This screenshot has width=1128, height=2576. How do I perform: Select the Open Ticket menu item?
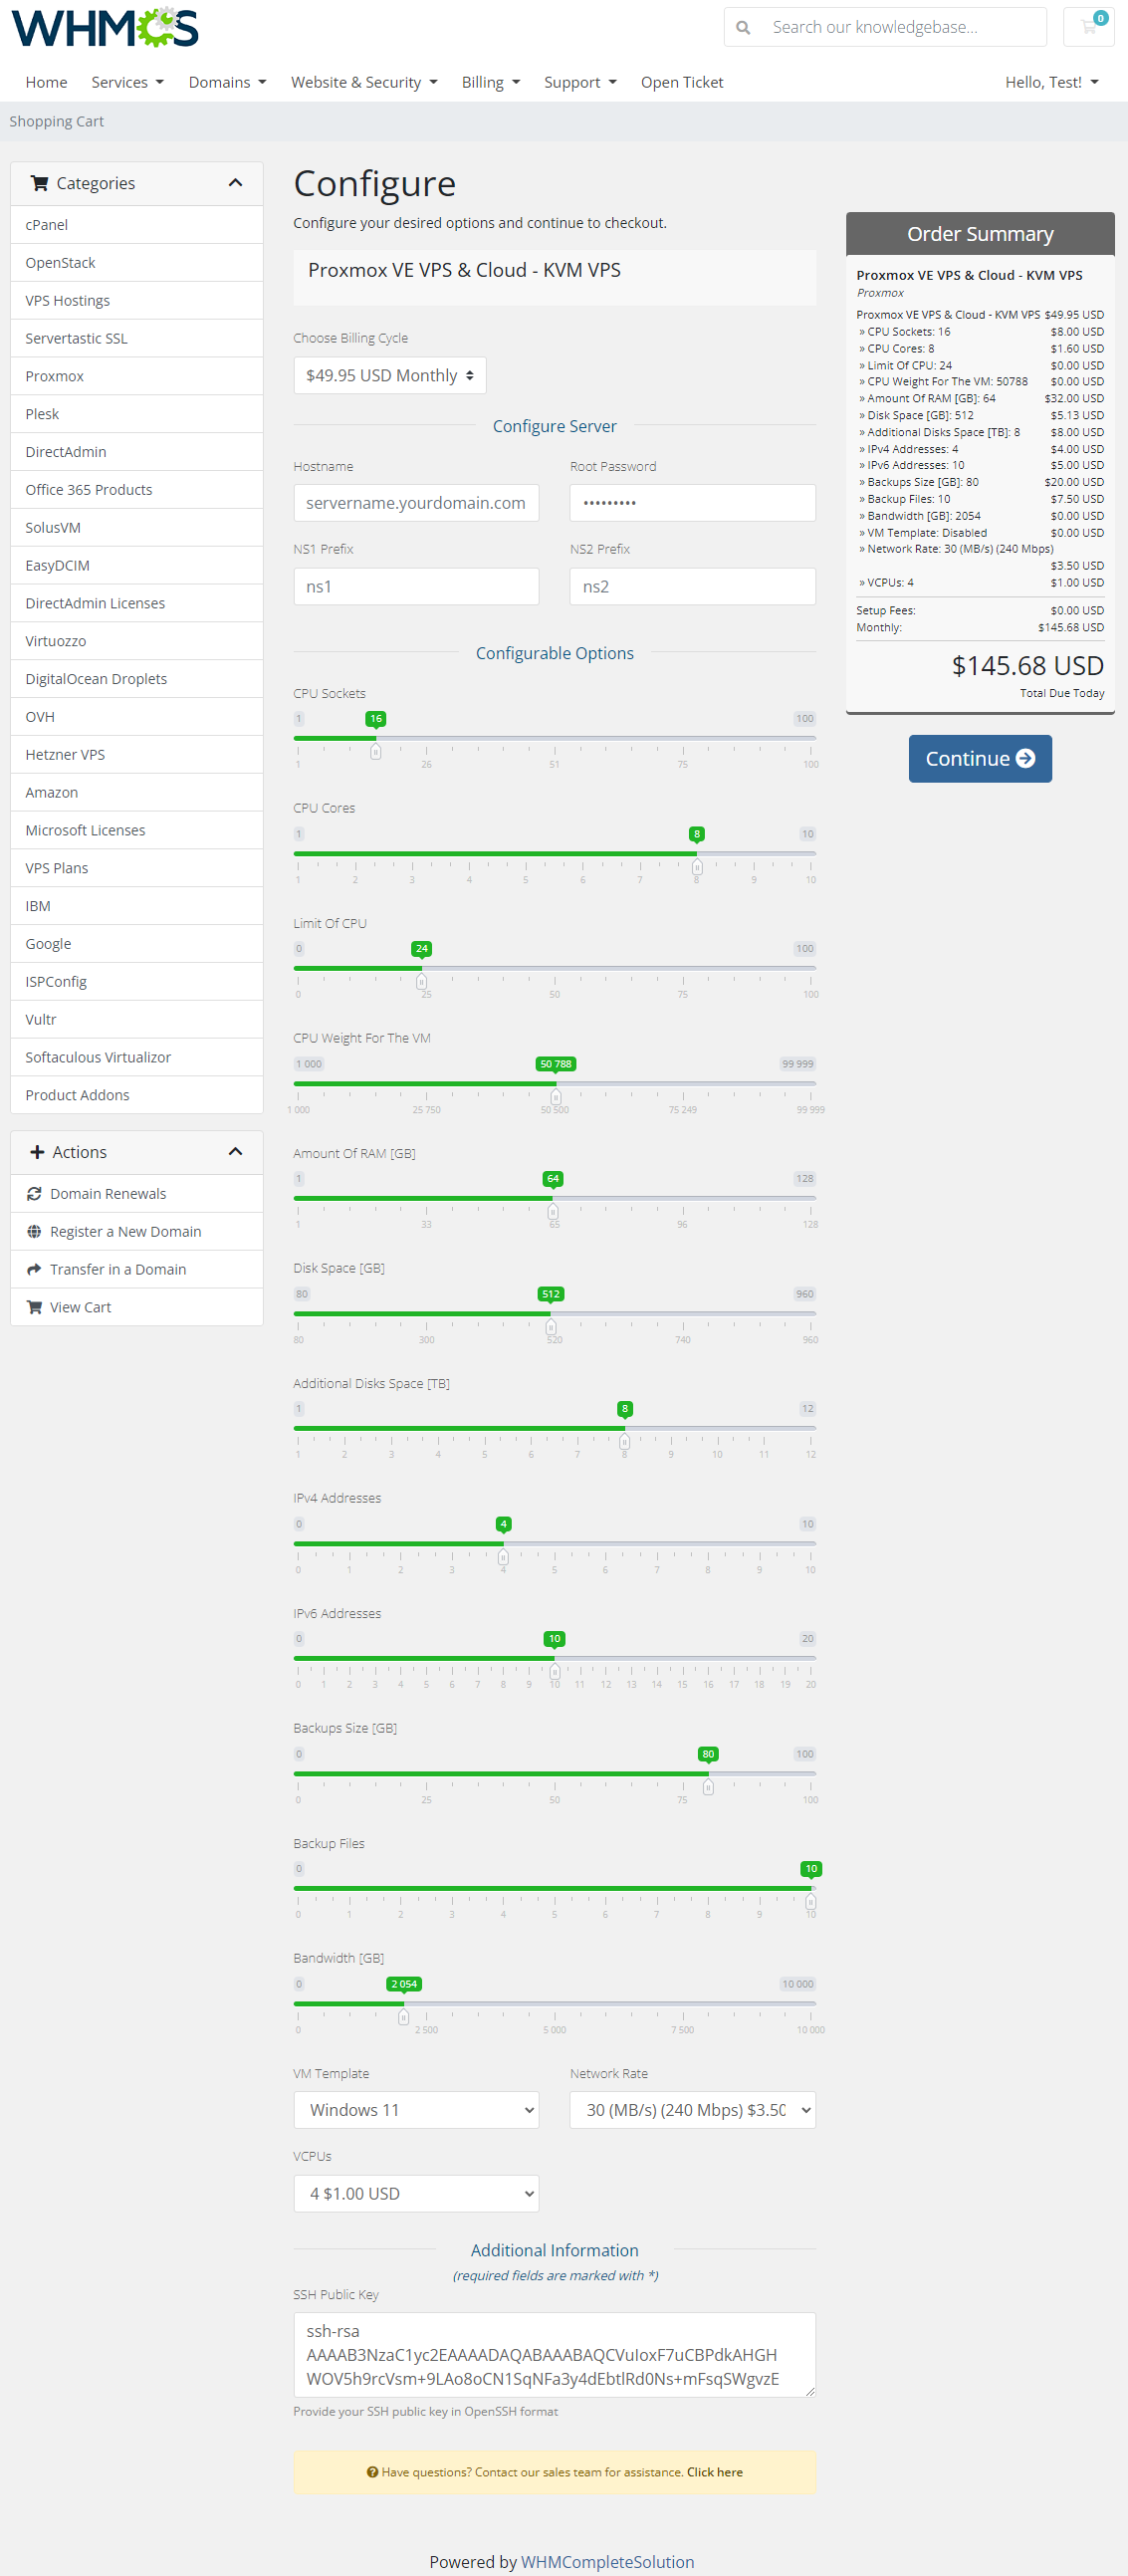click(x=681, y=82)
